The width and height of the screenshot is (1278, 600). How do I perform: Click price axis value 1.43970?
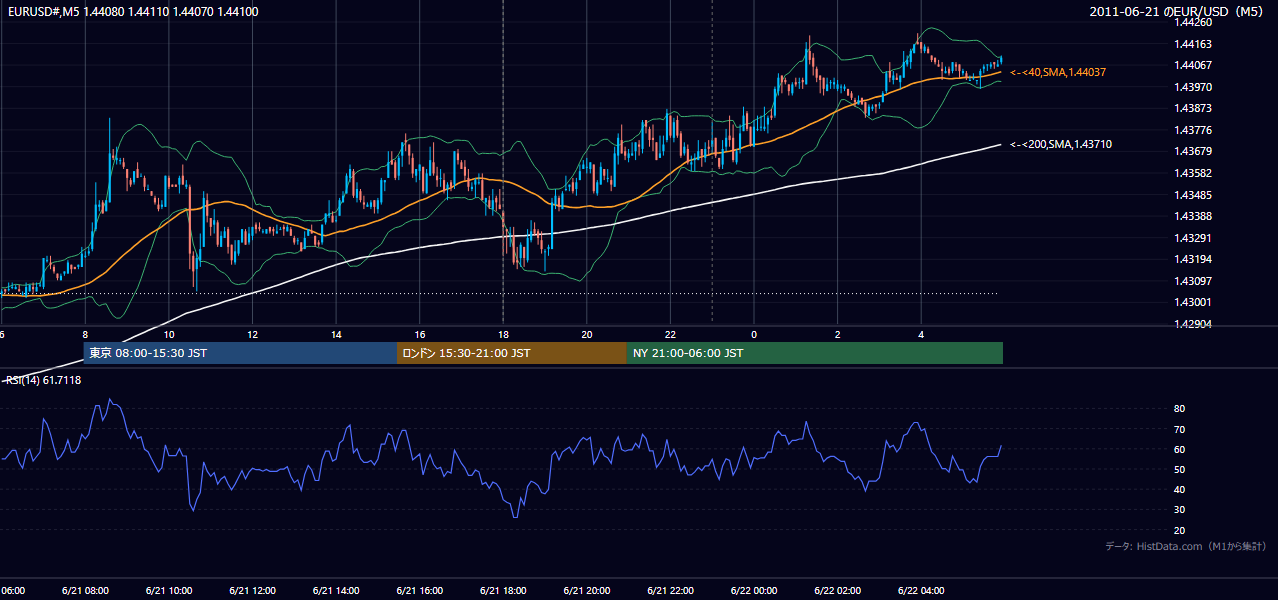(x=1195, y=87)
